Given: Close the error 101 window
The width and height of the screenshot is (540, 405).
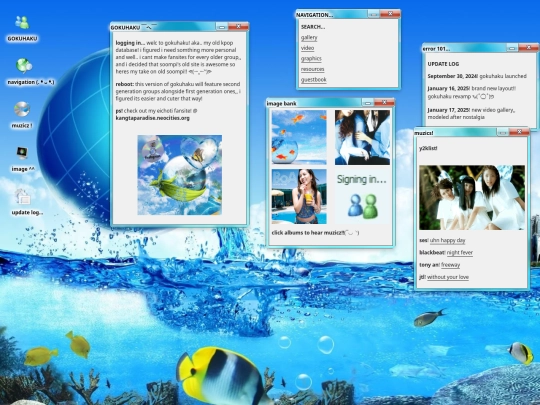Looking at the screenshot, I should click(x=529, y=48).
